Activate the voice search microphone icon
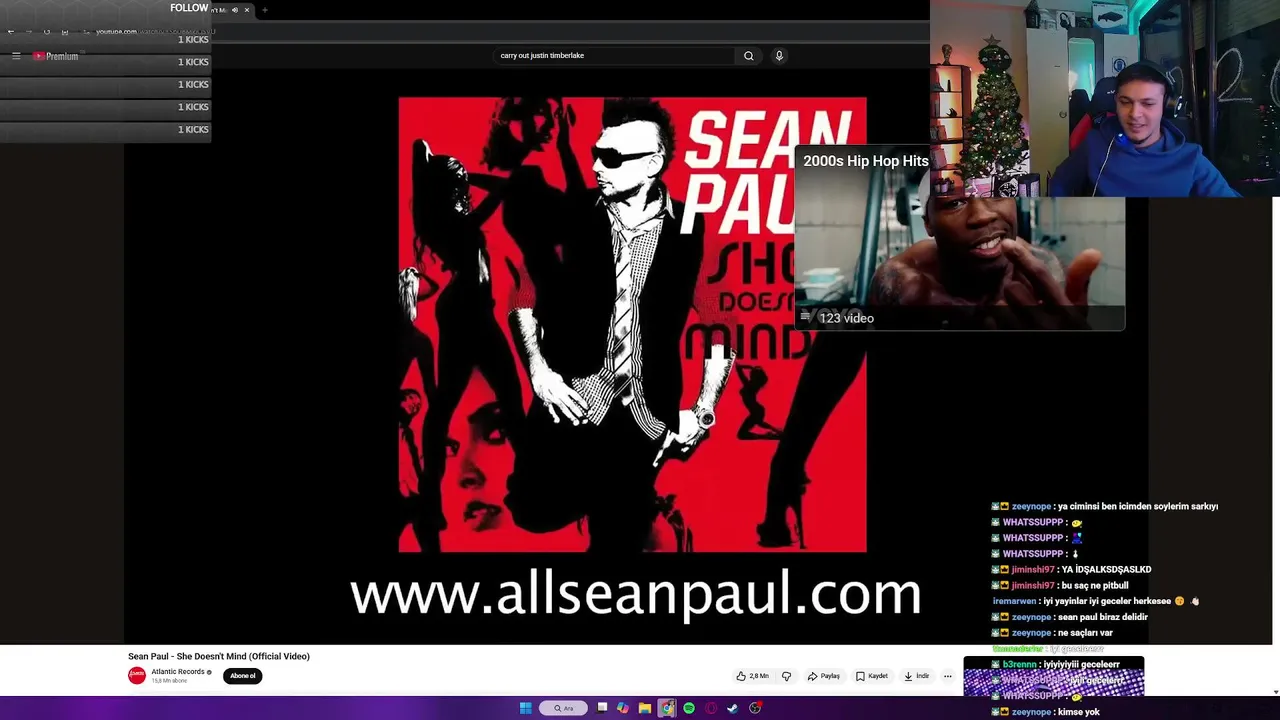Image resolution: width=1280 pixels, height=720 pixels. pyautogui.click(x=779, y=56)
